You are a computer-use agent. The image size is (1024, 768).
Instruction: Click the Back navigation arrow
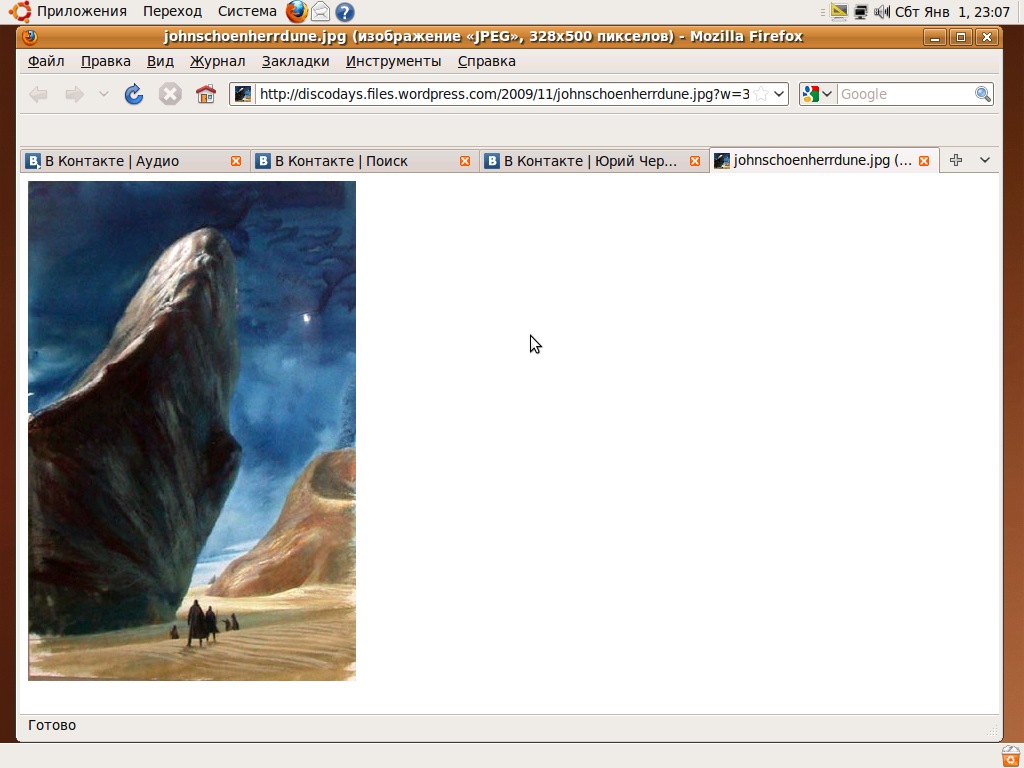38,94
